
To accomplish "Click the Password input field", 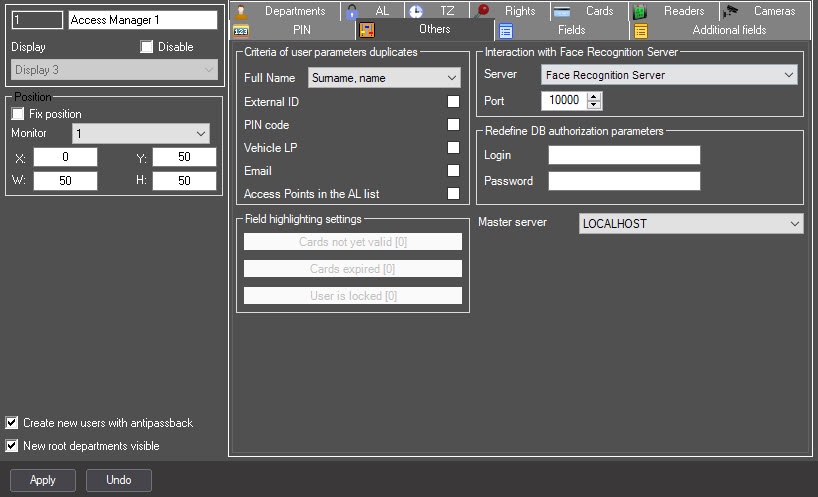I will pyautogui.click(x=624, y=181).
